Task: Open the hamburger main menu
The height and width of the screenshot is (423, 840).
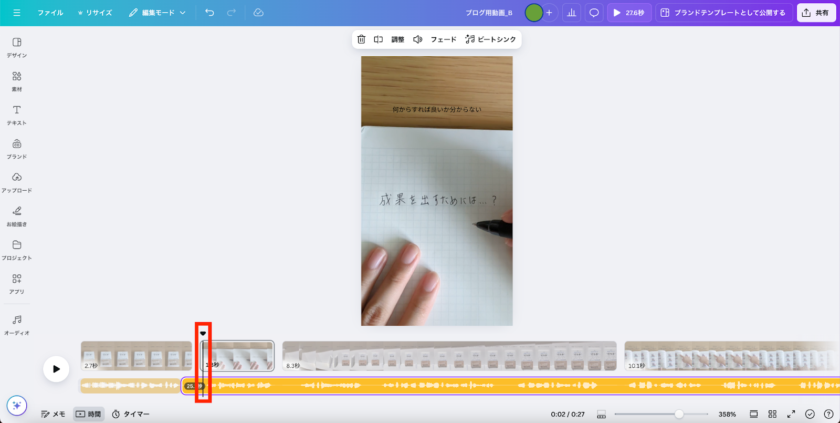Action: point(16,12)
